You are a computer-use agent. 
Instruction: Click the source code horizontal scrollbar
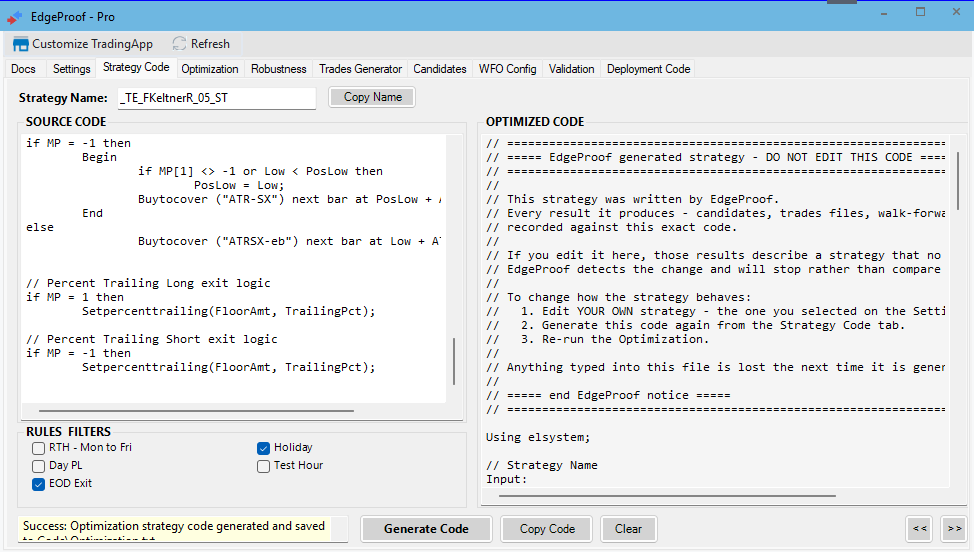(196, 411)
